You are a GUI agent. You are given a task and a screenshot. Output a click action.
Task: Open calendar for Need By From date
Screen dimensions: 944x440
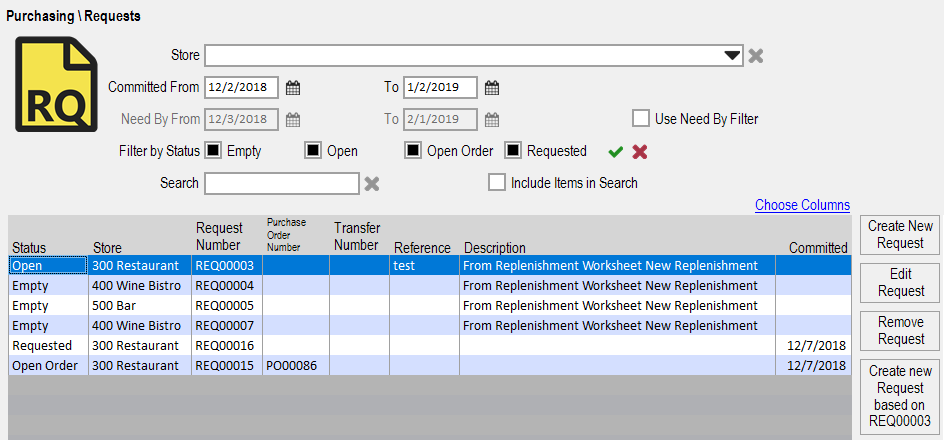(x=293, y=119)
